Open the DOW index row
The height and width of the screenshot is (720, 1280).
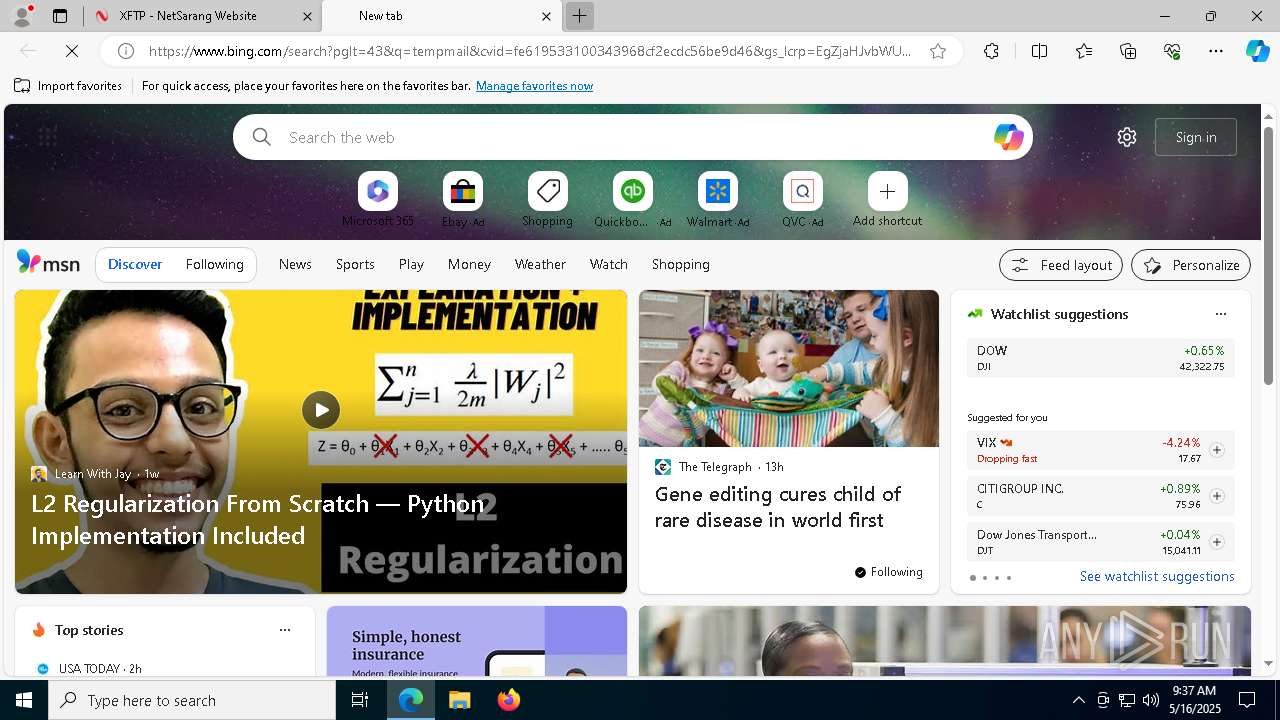1100,358
